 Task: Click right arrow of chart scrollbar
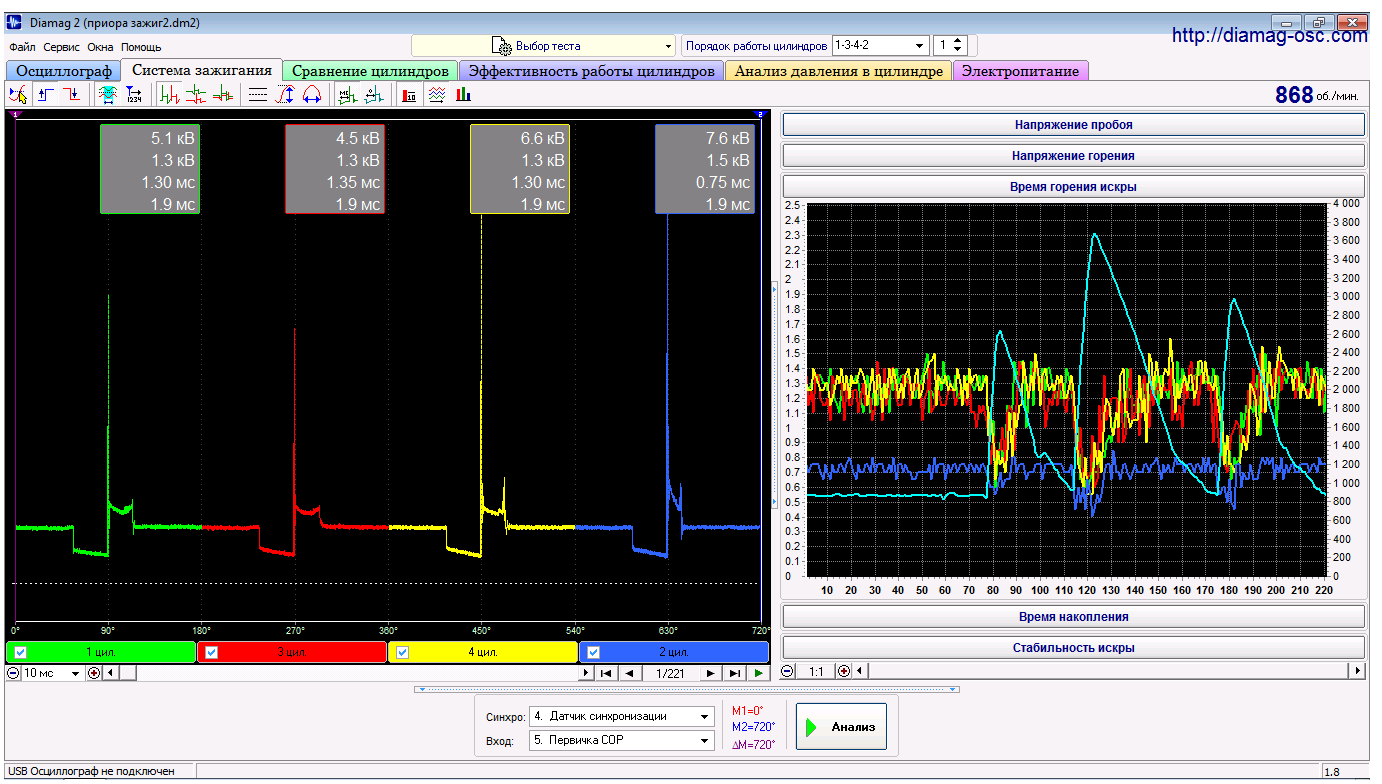tap(1357, 671)
